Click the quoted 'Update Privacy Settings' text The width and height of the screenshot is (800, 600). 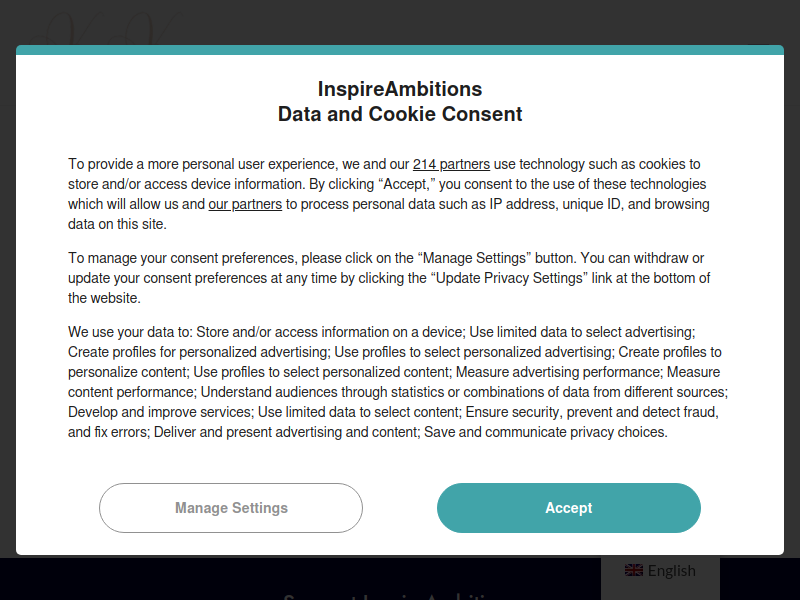point(509,278)
